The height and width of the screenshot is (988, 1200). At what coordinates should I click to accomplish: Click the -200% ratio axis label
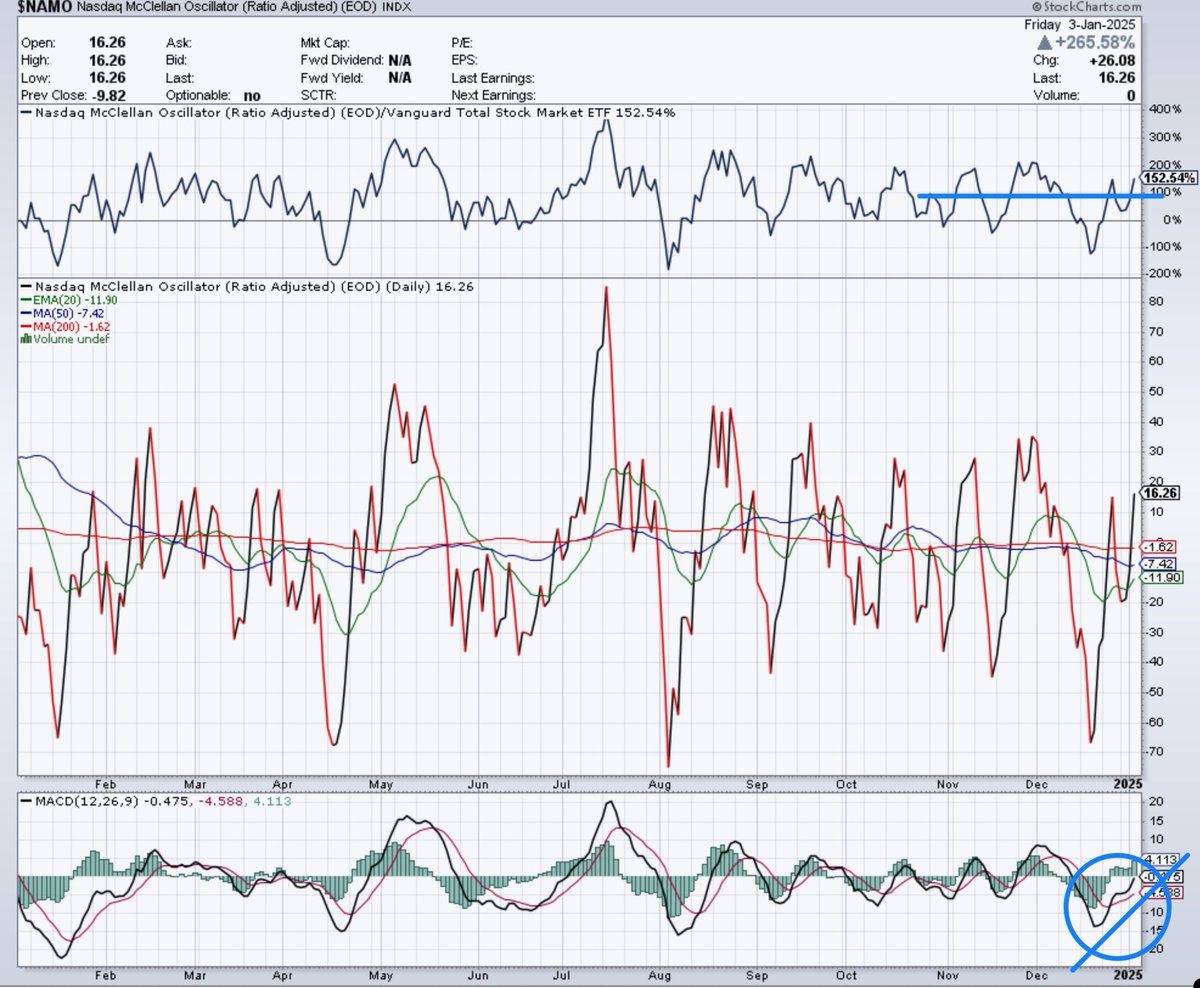tap(1164, 273)
